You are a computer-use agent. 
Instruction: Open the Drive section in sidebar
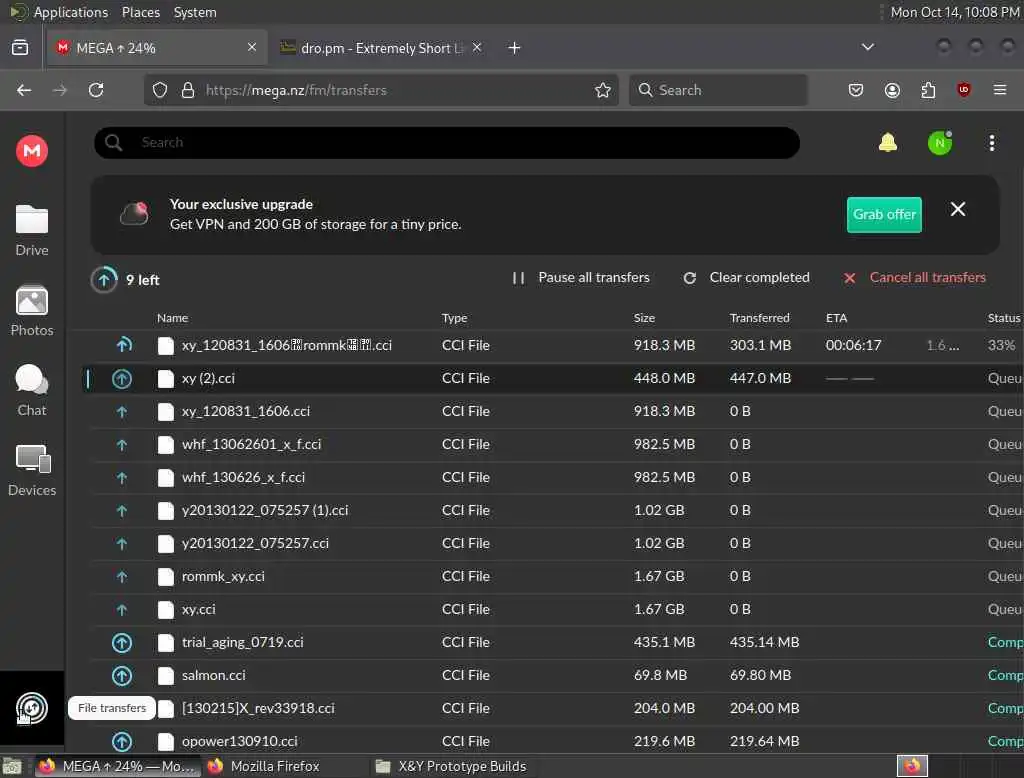coord(31,231)
